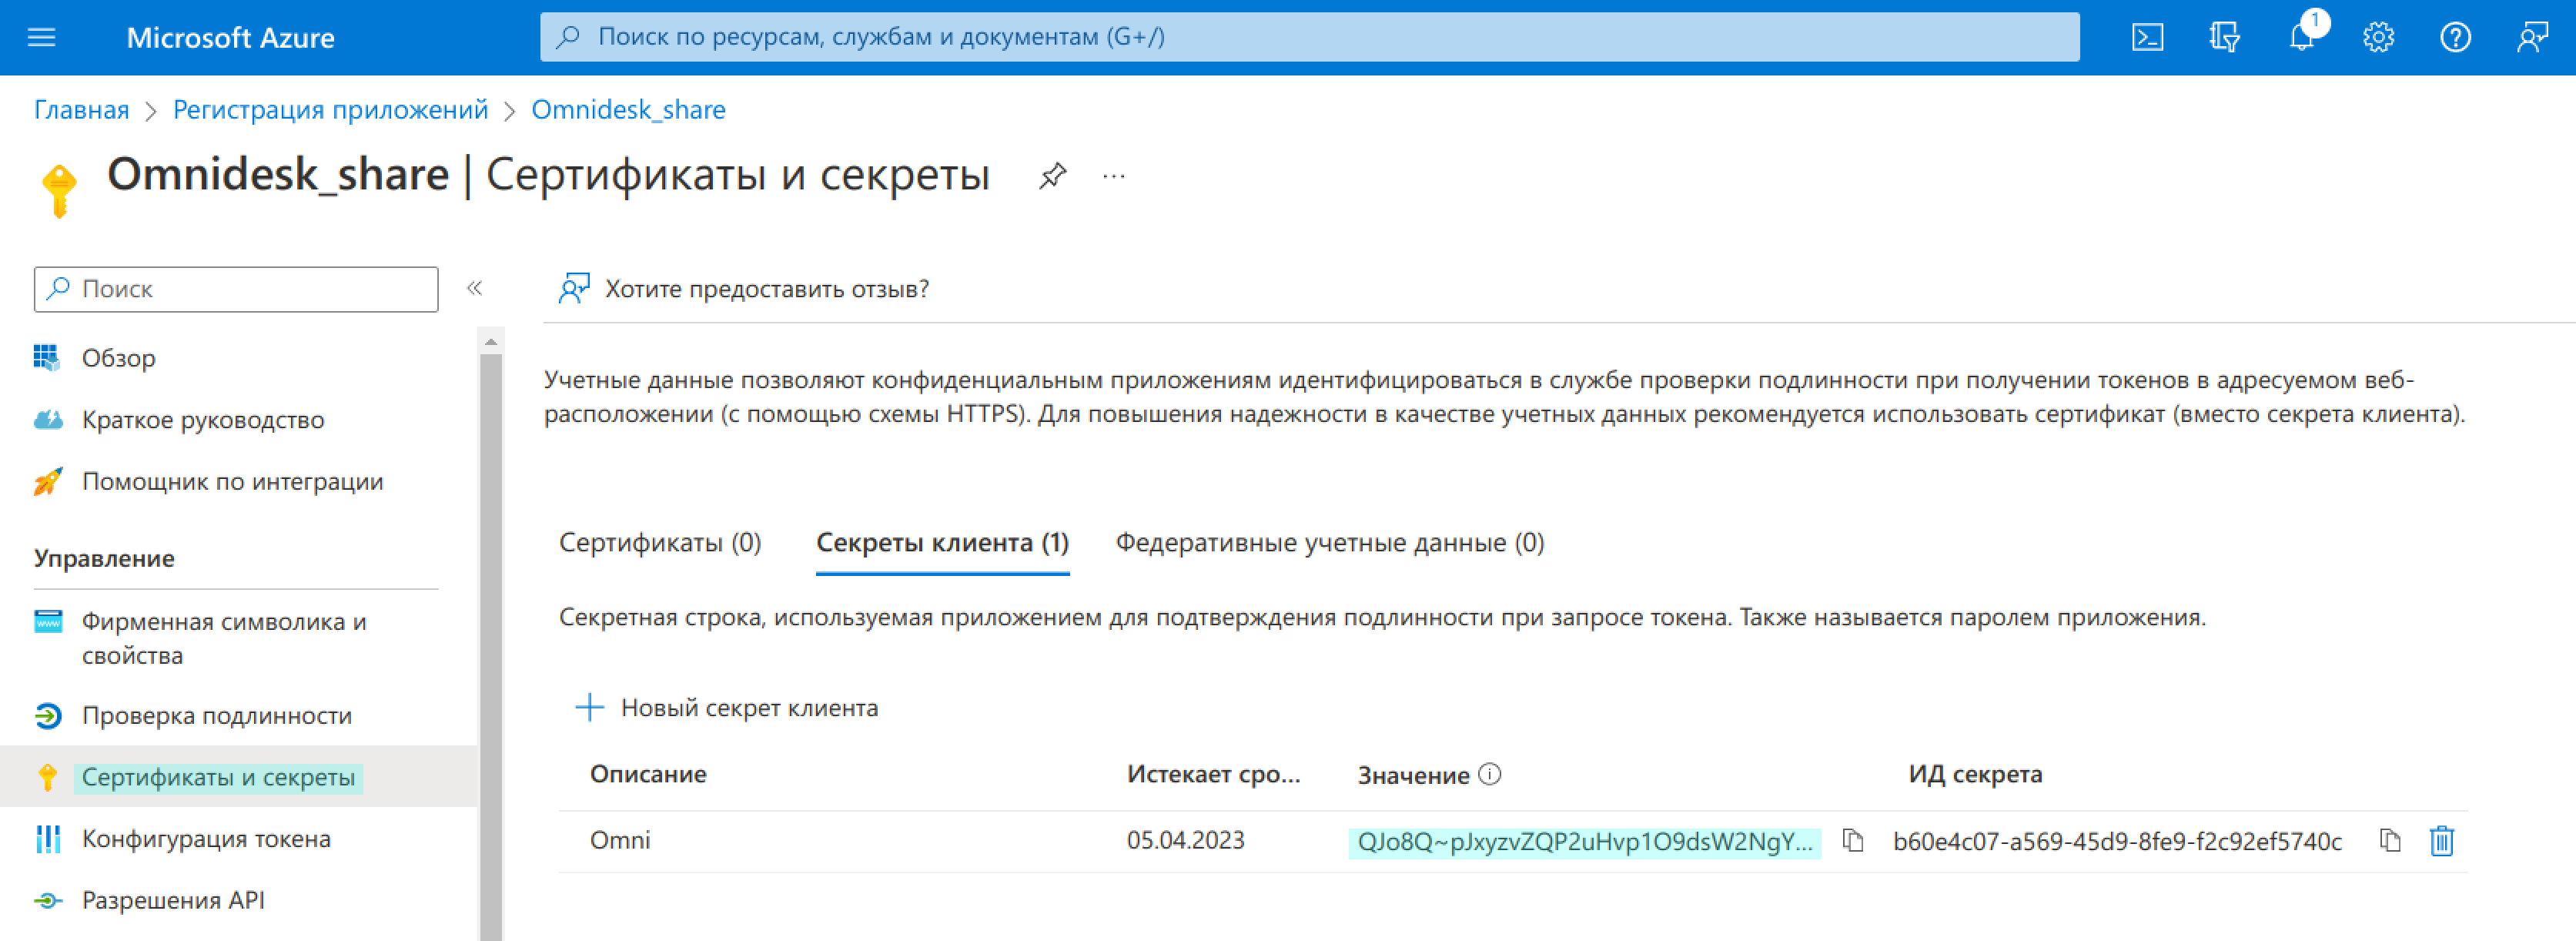Click the Описание column header
The width and height of the screenshot is (2576, 941).
[648, 774]
